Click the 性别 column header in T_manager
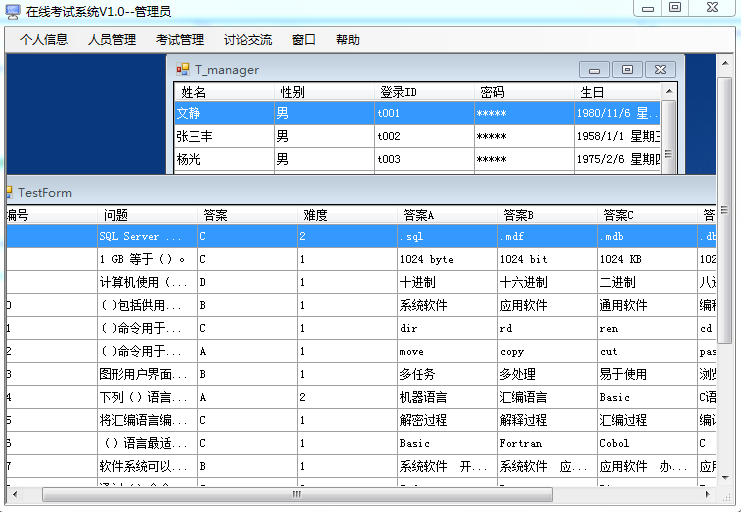 [x=324, y=92]
